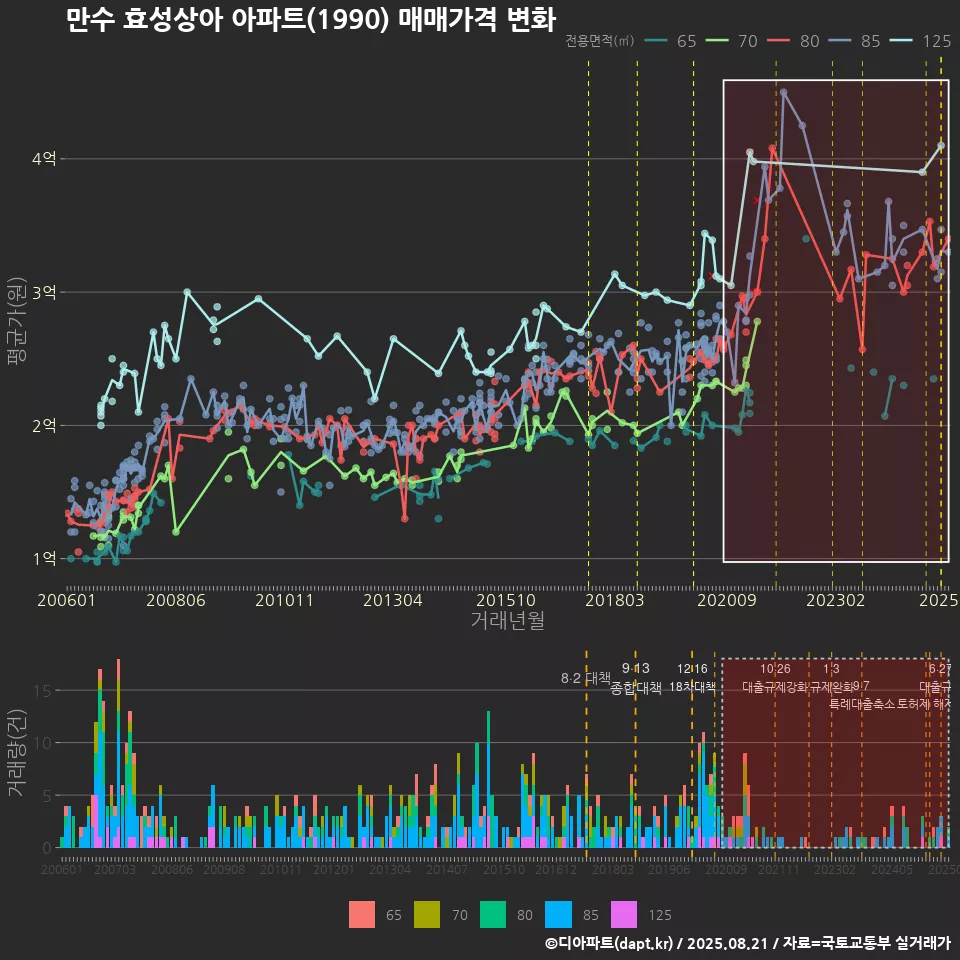Click the '201407' label on the volume chart axis
960x960 pixels.
click(x=447, y=869)
